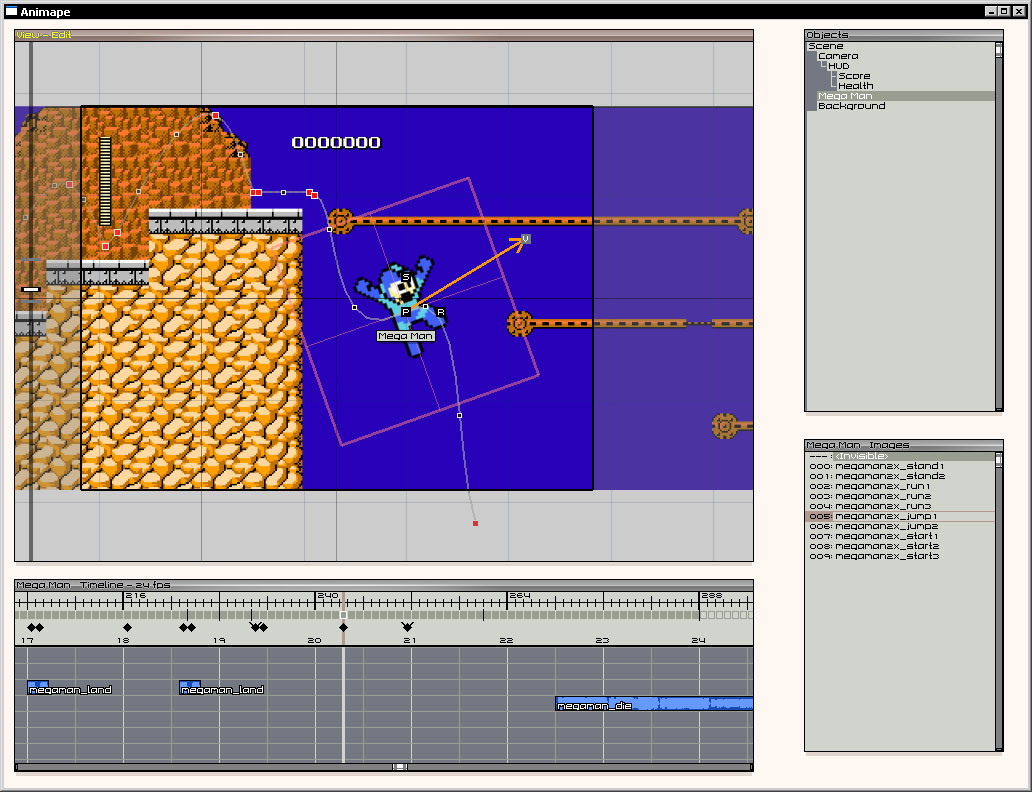This screenshot has height=792, width=1032.
Task: Open the View menu in the viewport header
Action: click(x=27, y=35)
